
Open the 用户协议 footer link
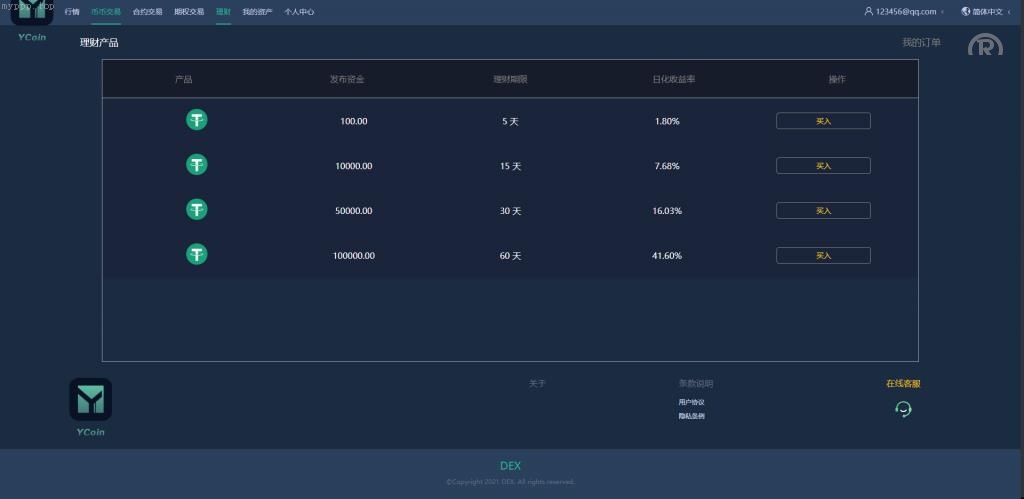click(691, 402)
